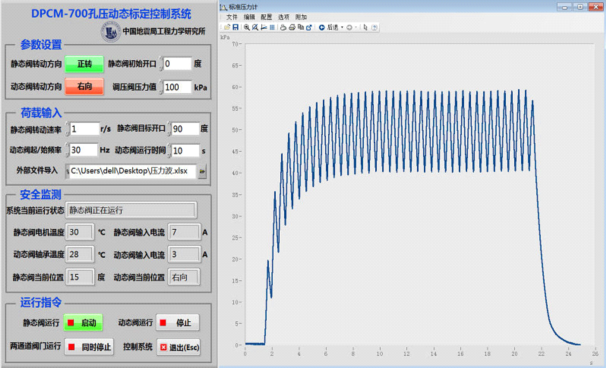Image resolution: width=606 pixels, height=368 pixels.
Task: Click the 退出(Esc) button
Action: [179, 347]
